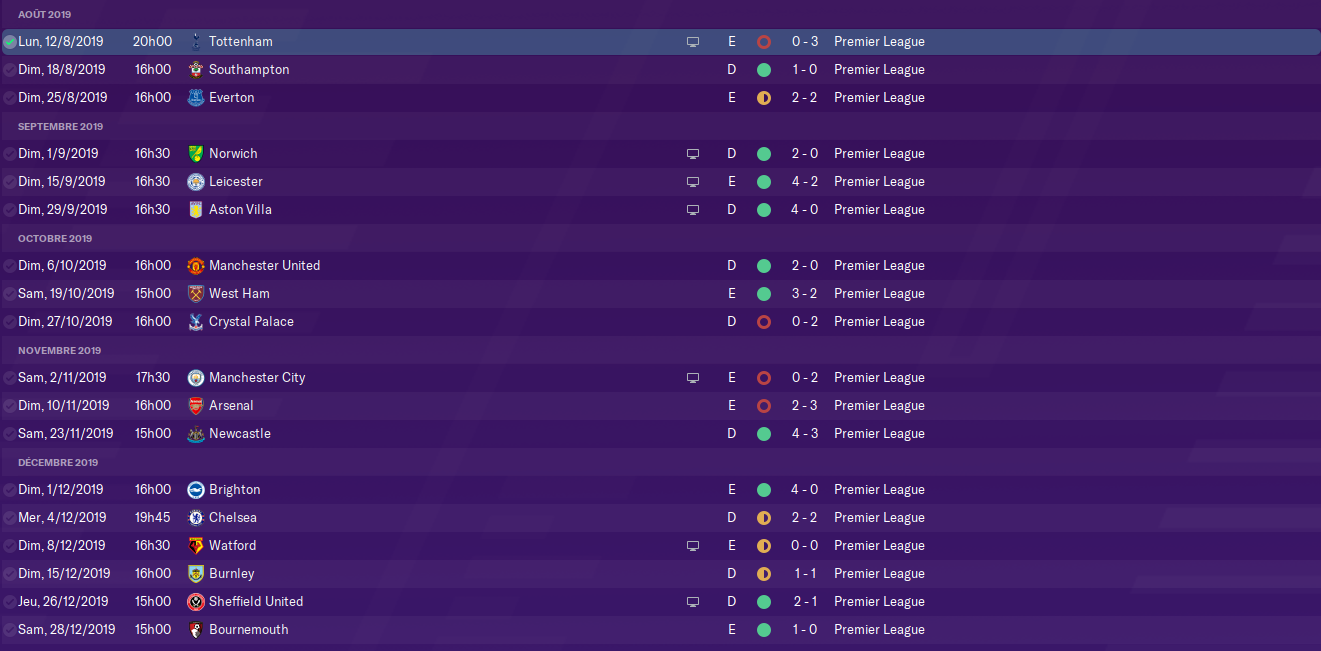Click the Watford club crest
The width and height of the screenshot is (1321, 651).
click(x=195, y=546)
